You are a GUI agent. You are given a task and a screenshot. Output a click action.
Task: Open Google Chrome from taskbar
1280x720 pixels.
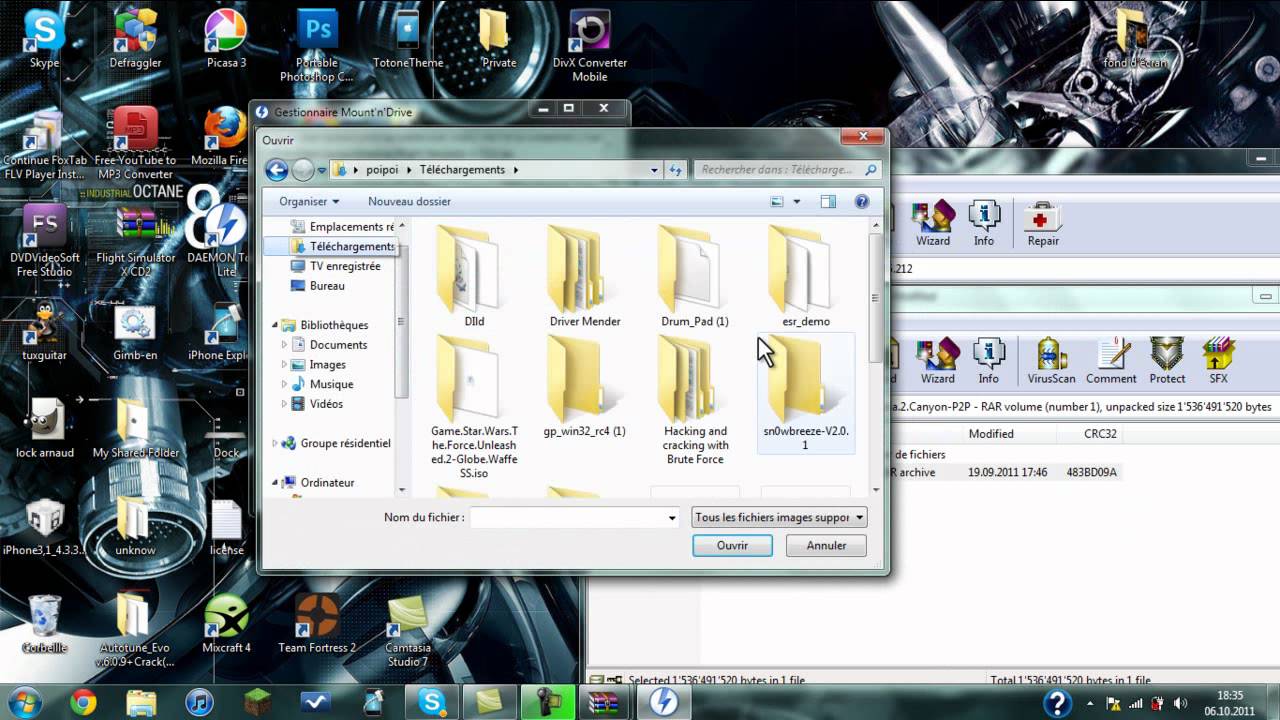pyautogui.click(x=83, y=702)
